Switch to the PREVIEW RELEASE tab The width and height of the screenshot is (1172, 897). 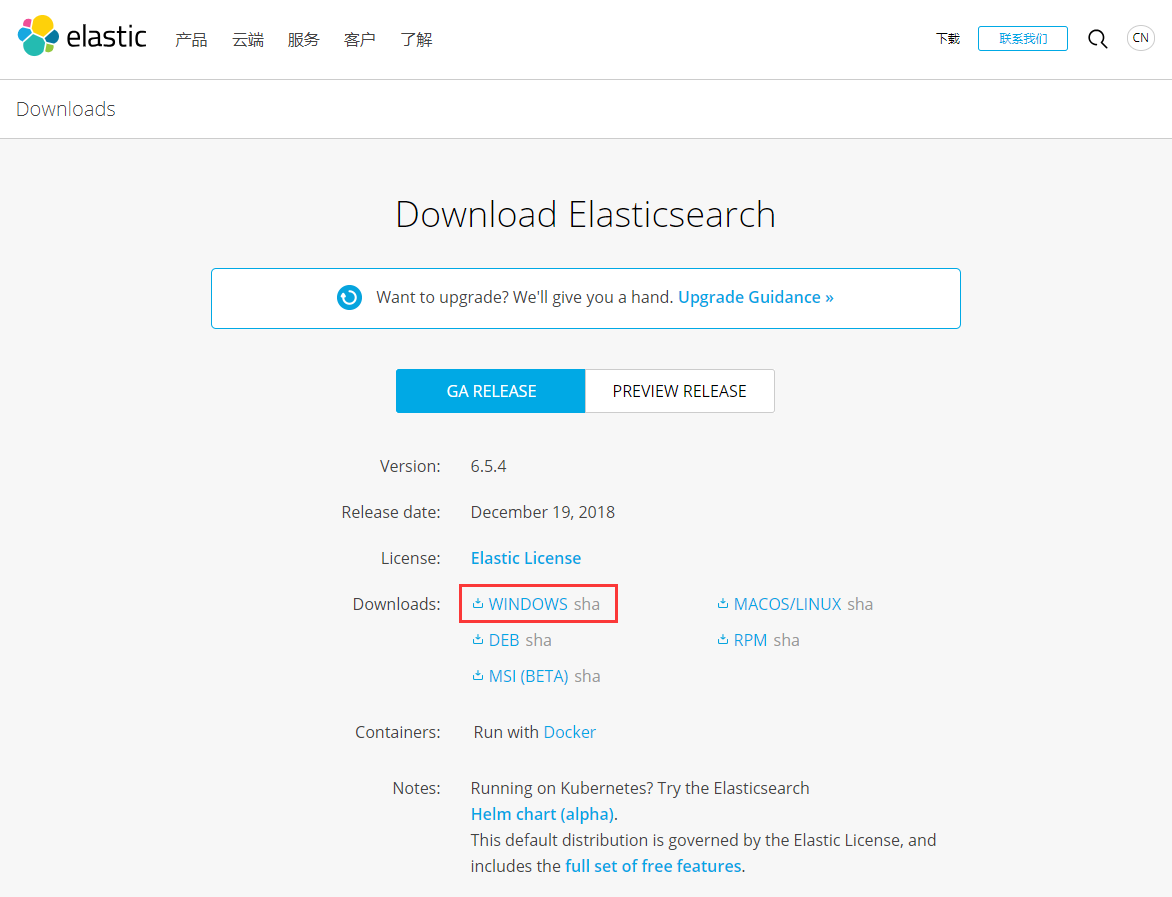[679, 391]
